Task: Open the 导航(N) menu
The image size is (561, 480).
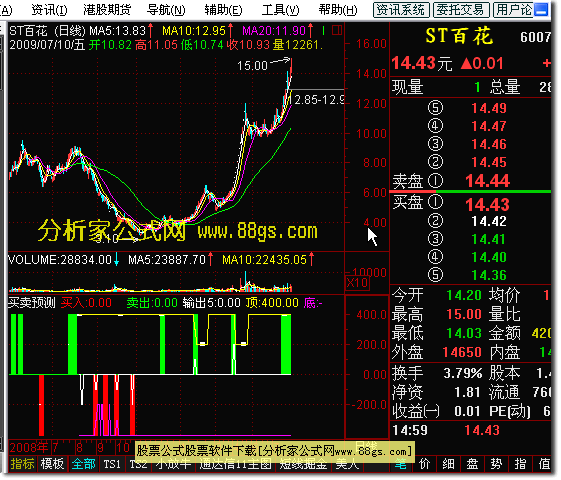Action: coord(166,10)
